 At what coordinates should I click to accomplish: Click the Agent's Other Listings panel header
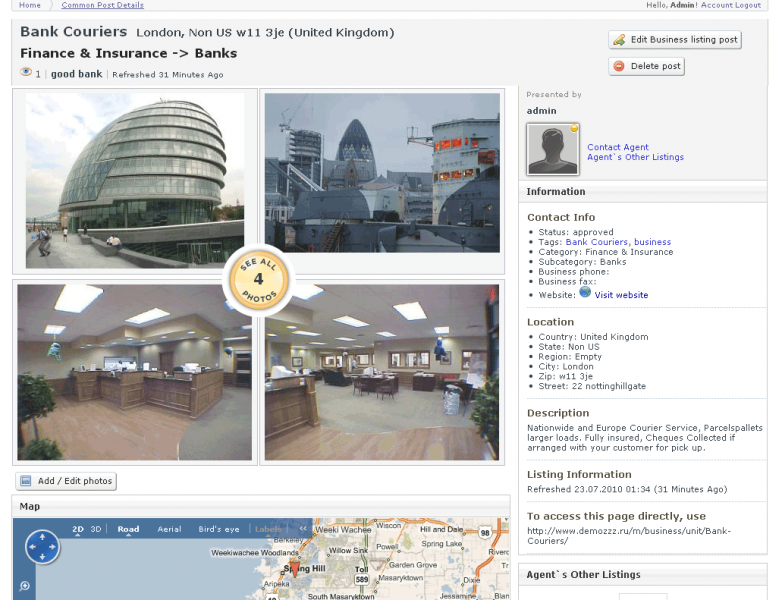click(x=643, y=575)
